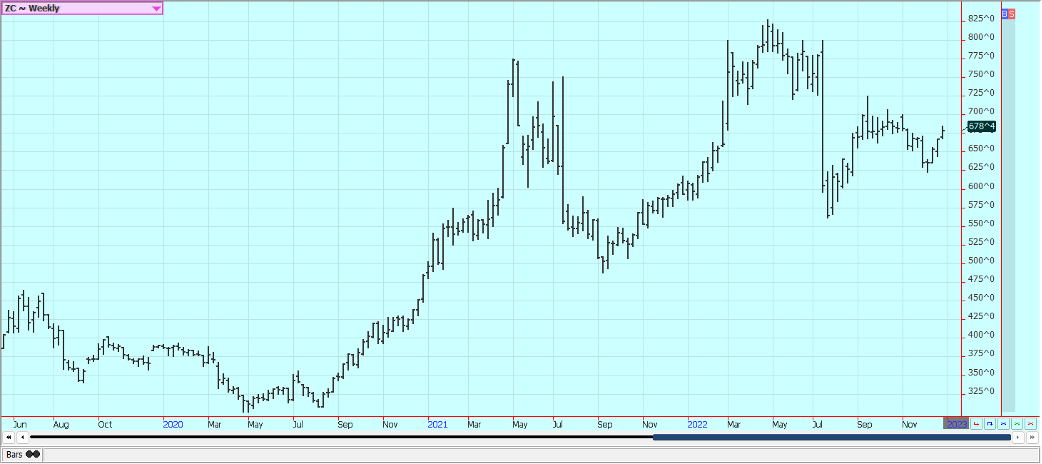1042x464 pixels.
Task: Step chart back with single left arrow
Action: [x=23, y=437]
